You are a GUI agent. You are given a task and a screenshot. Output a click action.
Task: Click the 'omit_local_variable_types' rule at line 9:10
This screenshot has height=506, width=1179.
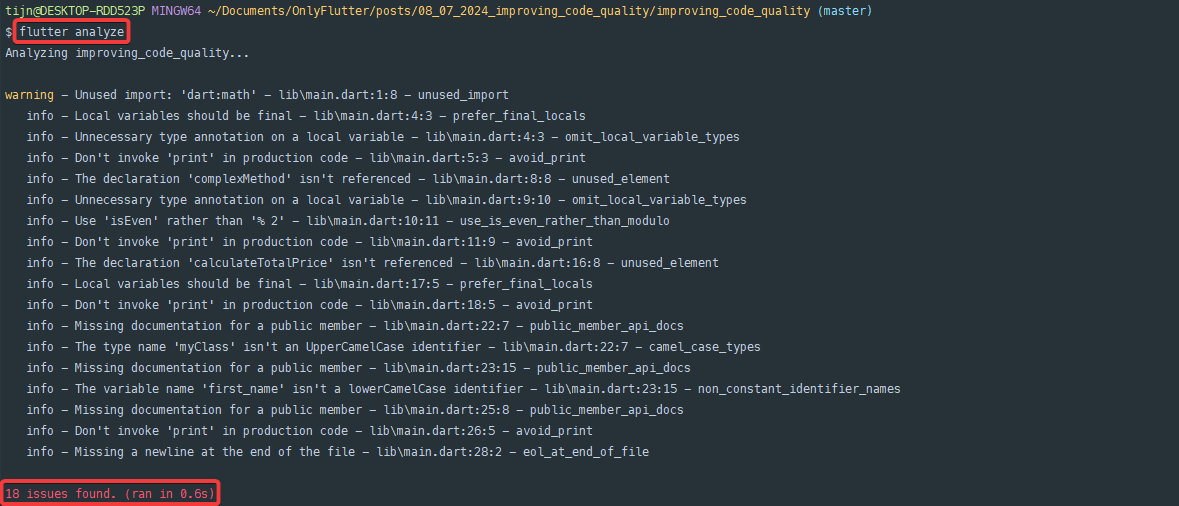pyautogui.click(x=659, y=200)
